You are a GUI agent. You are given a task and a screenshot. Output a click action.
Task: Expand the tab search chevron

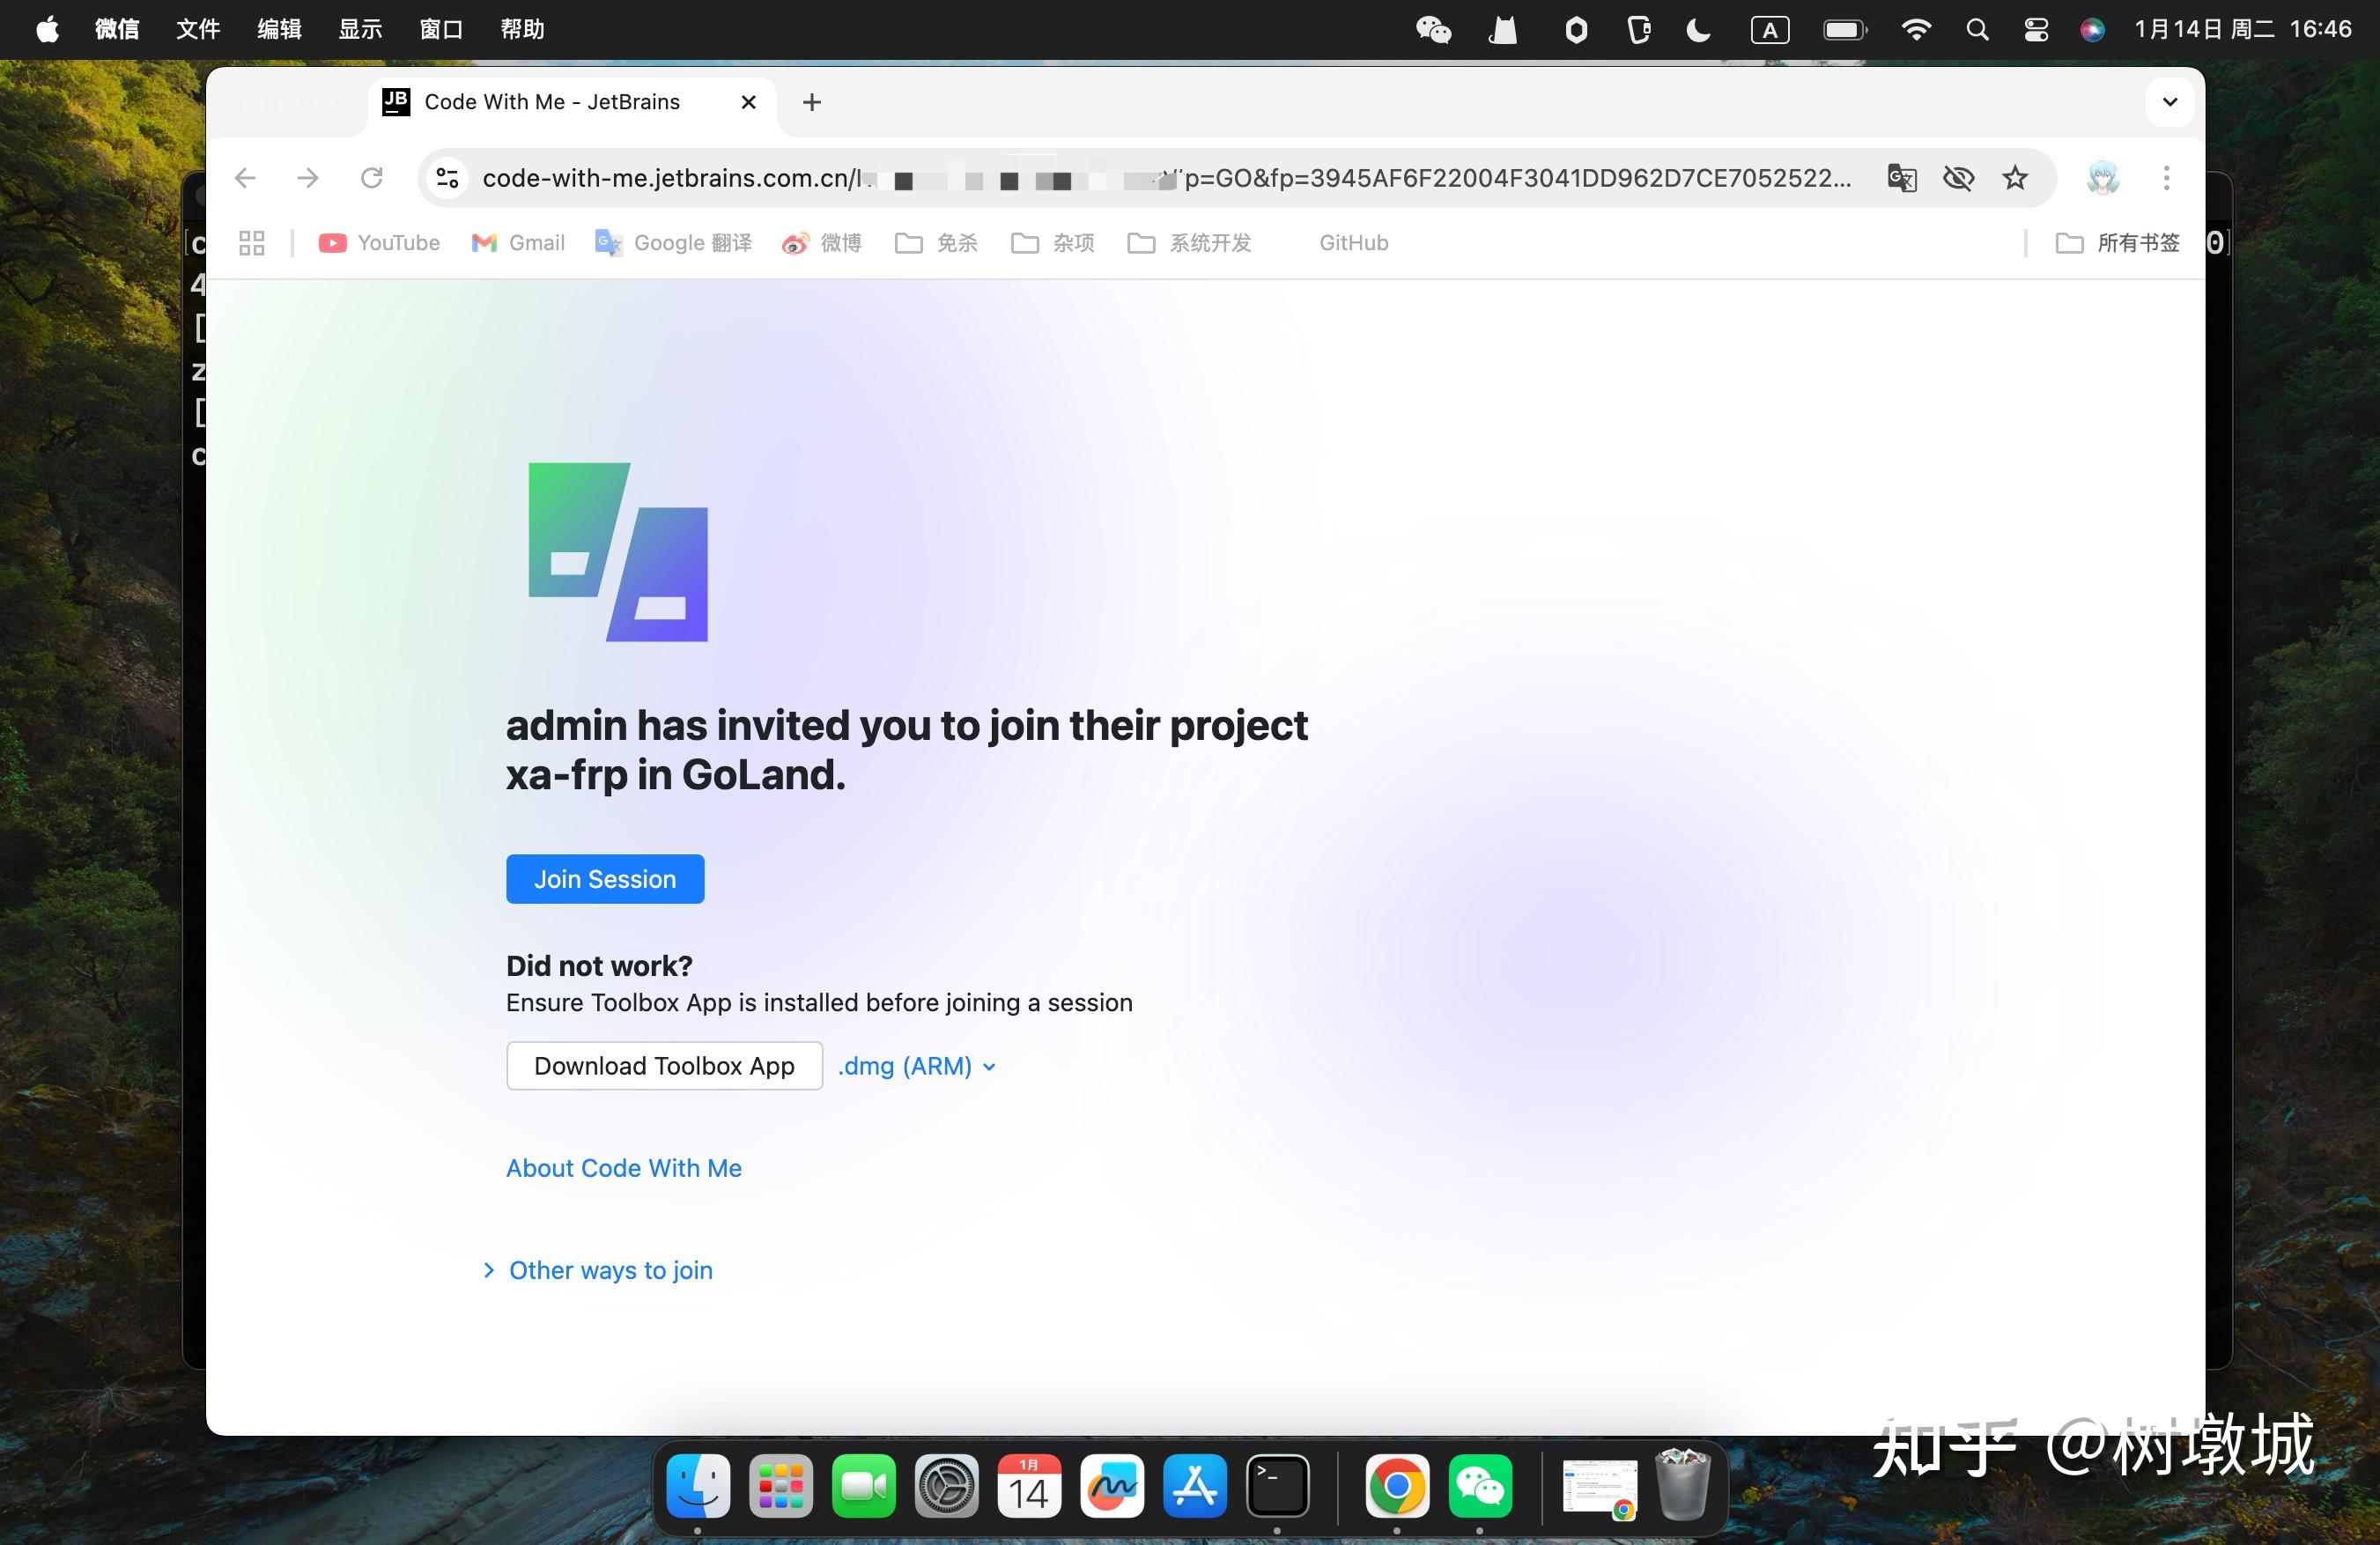pyautogui.click(x=2168, y=101)
